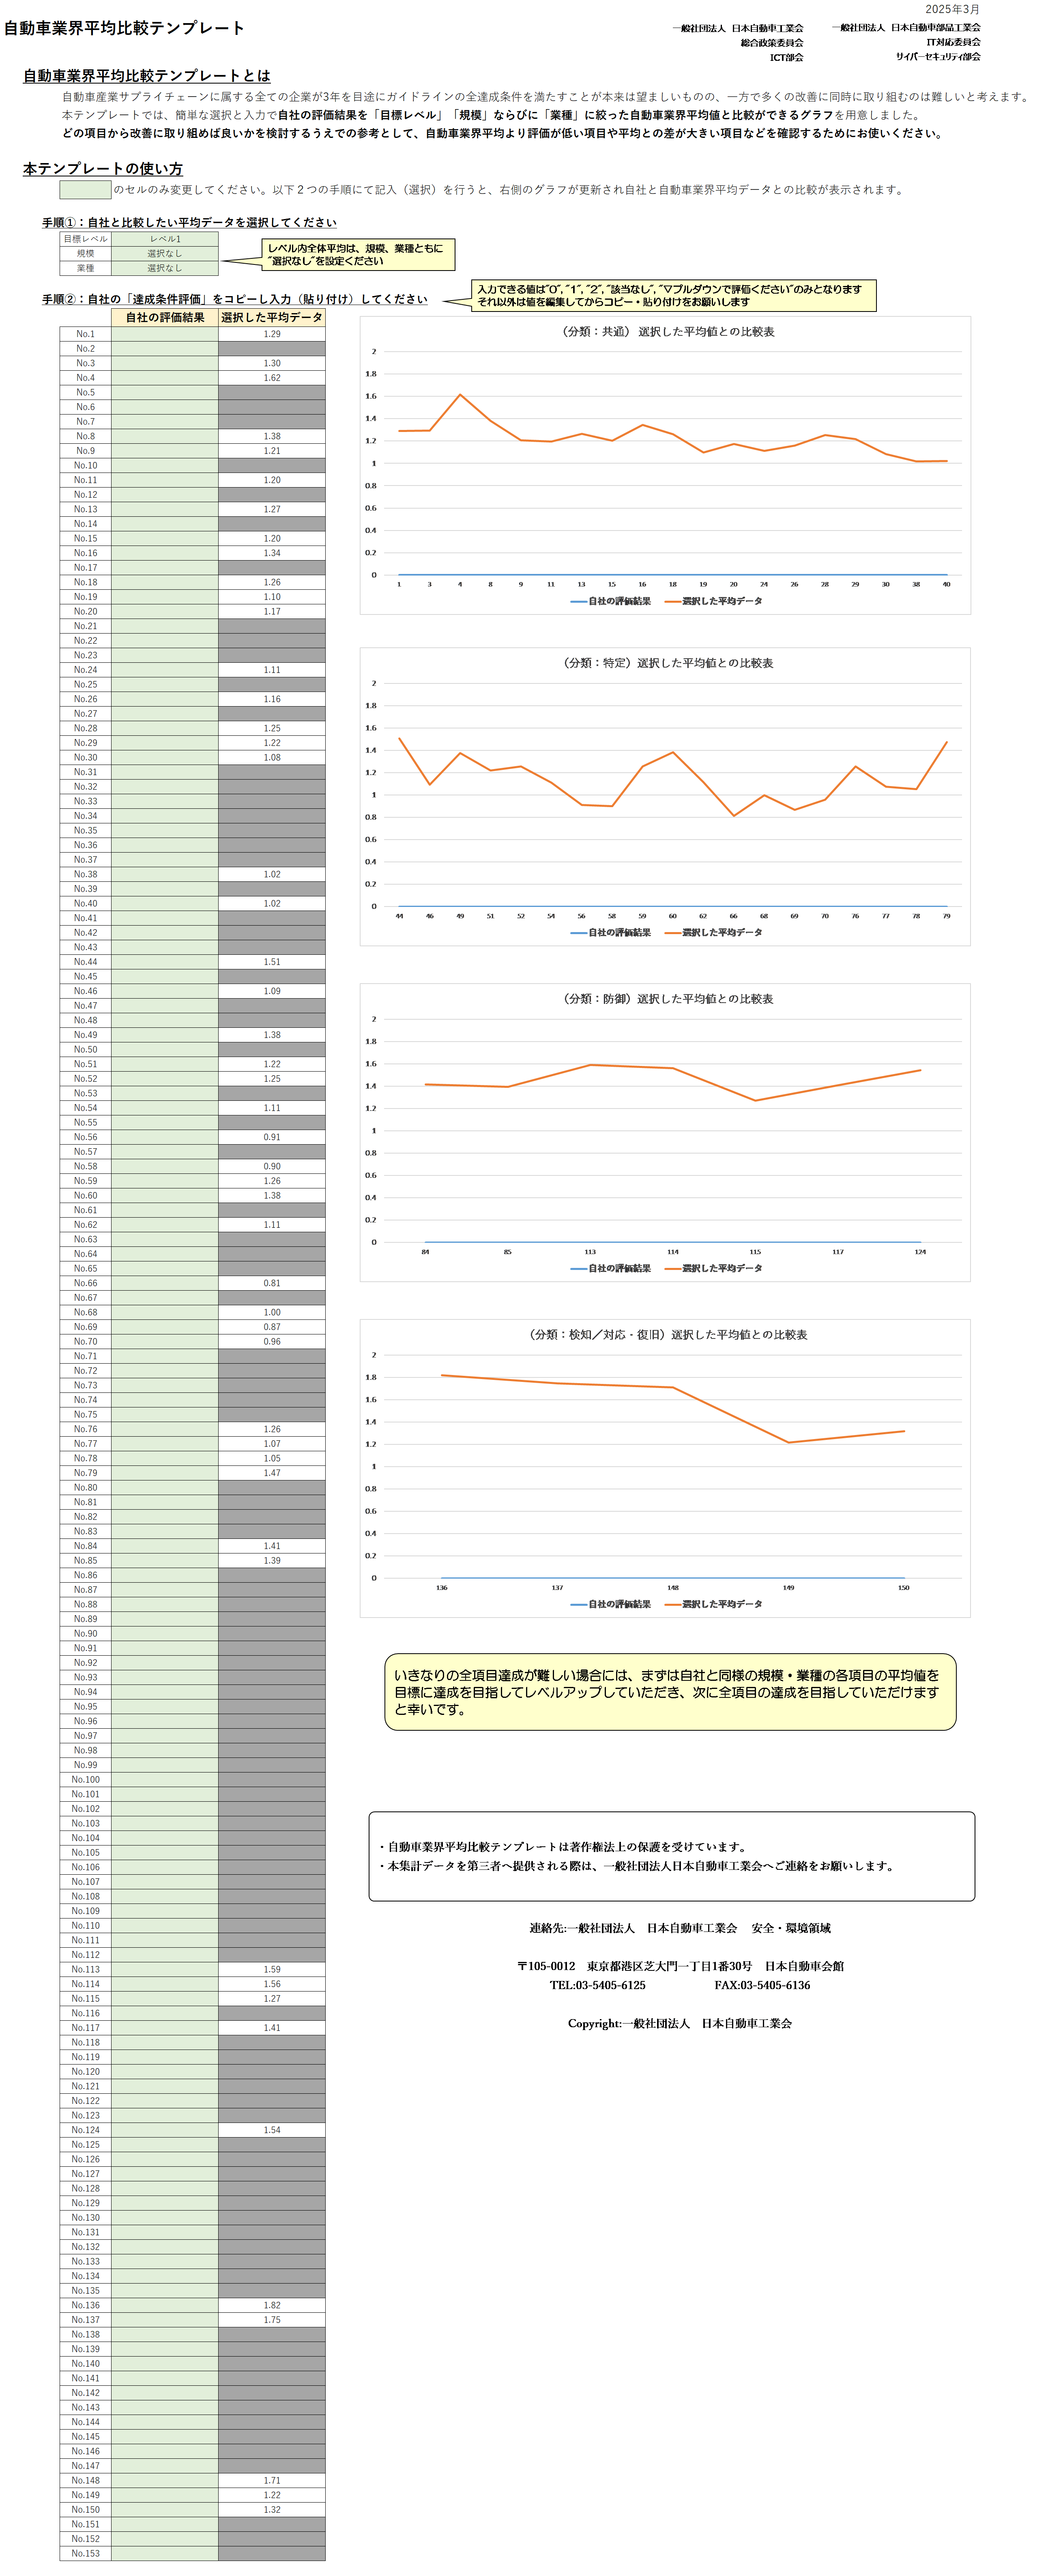Click the 選択した平均データ column header
The height and width of the screenshot is (2576, 1048).
coord(272,318)
